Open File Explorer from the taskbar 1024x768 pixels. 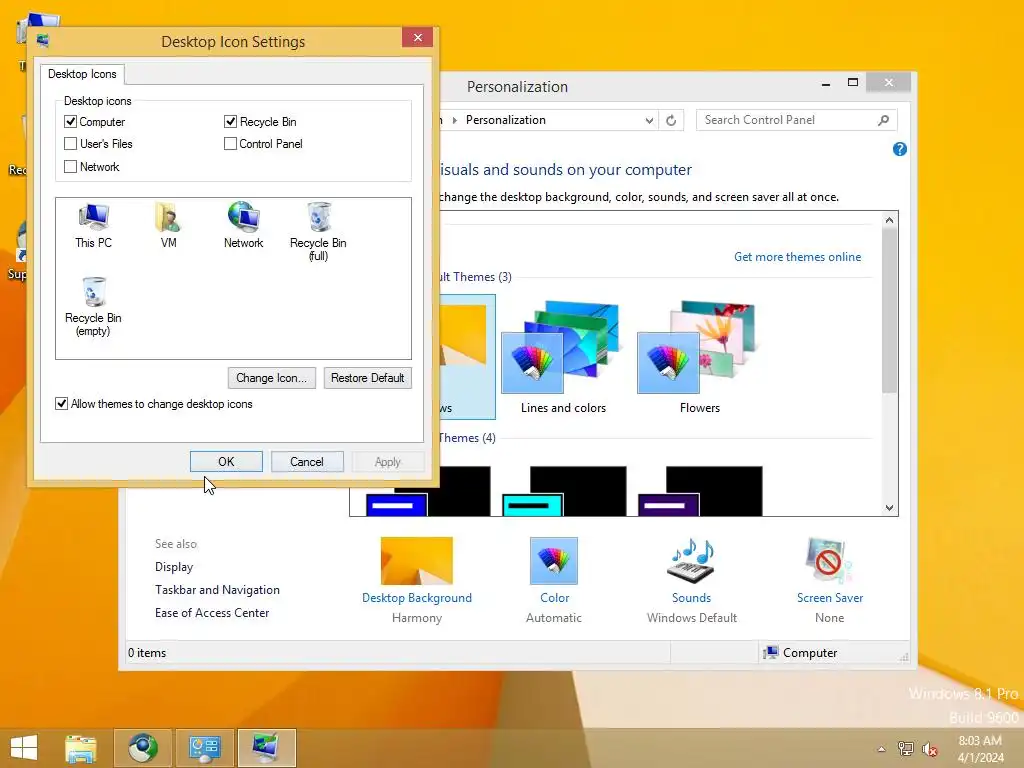tap(81, 748)
